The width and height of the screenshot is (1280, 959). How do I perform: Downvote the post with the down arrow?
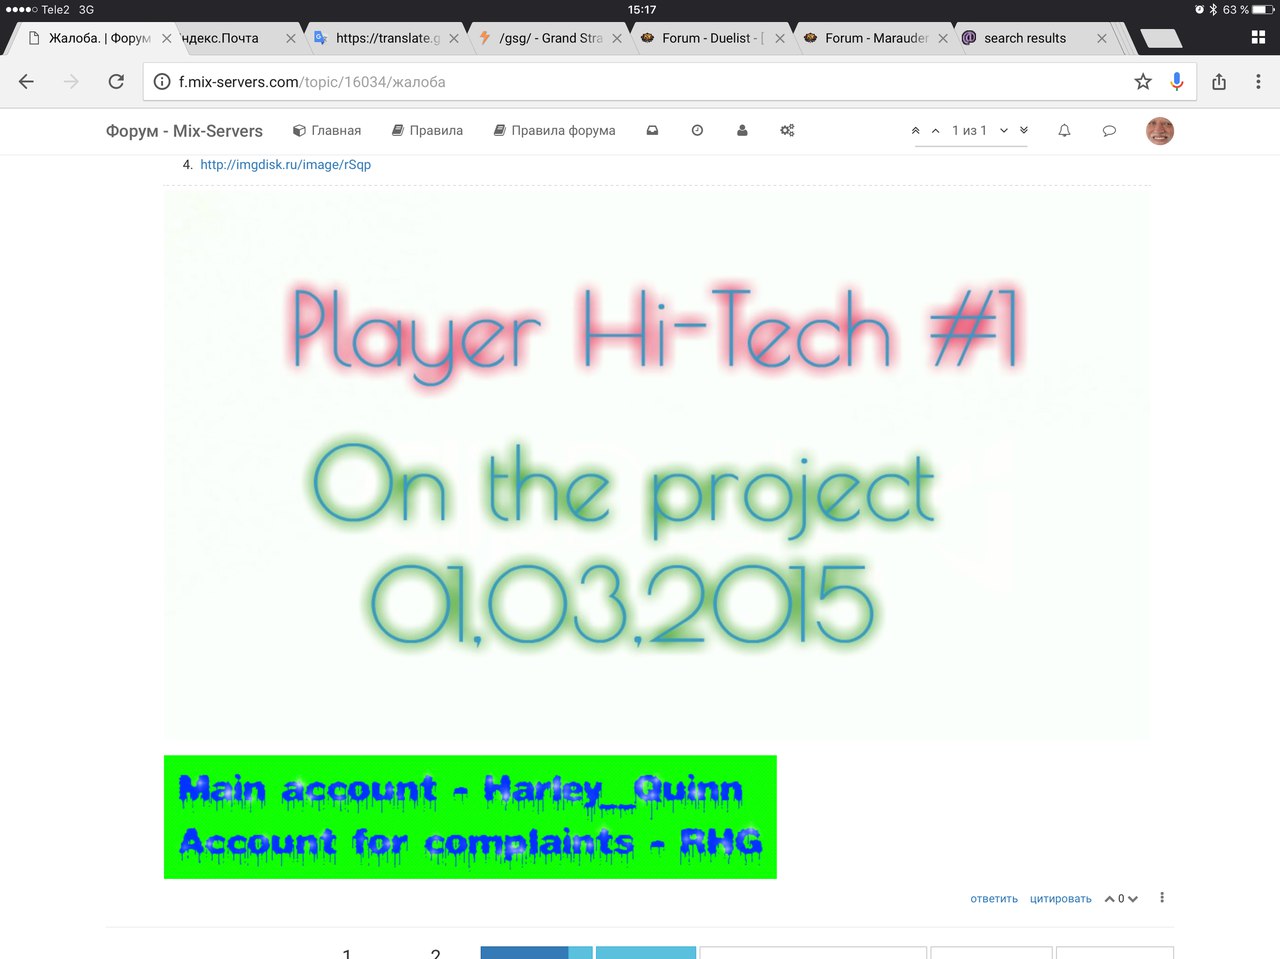point(1133,899)
